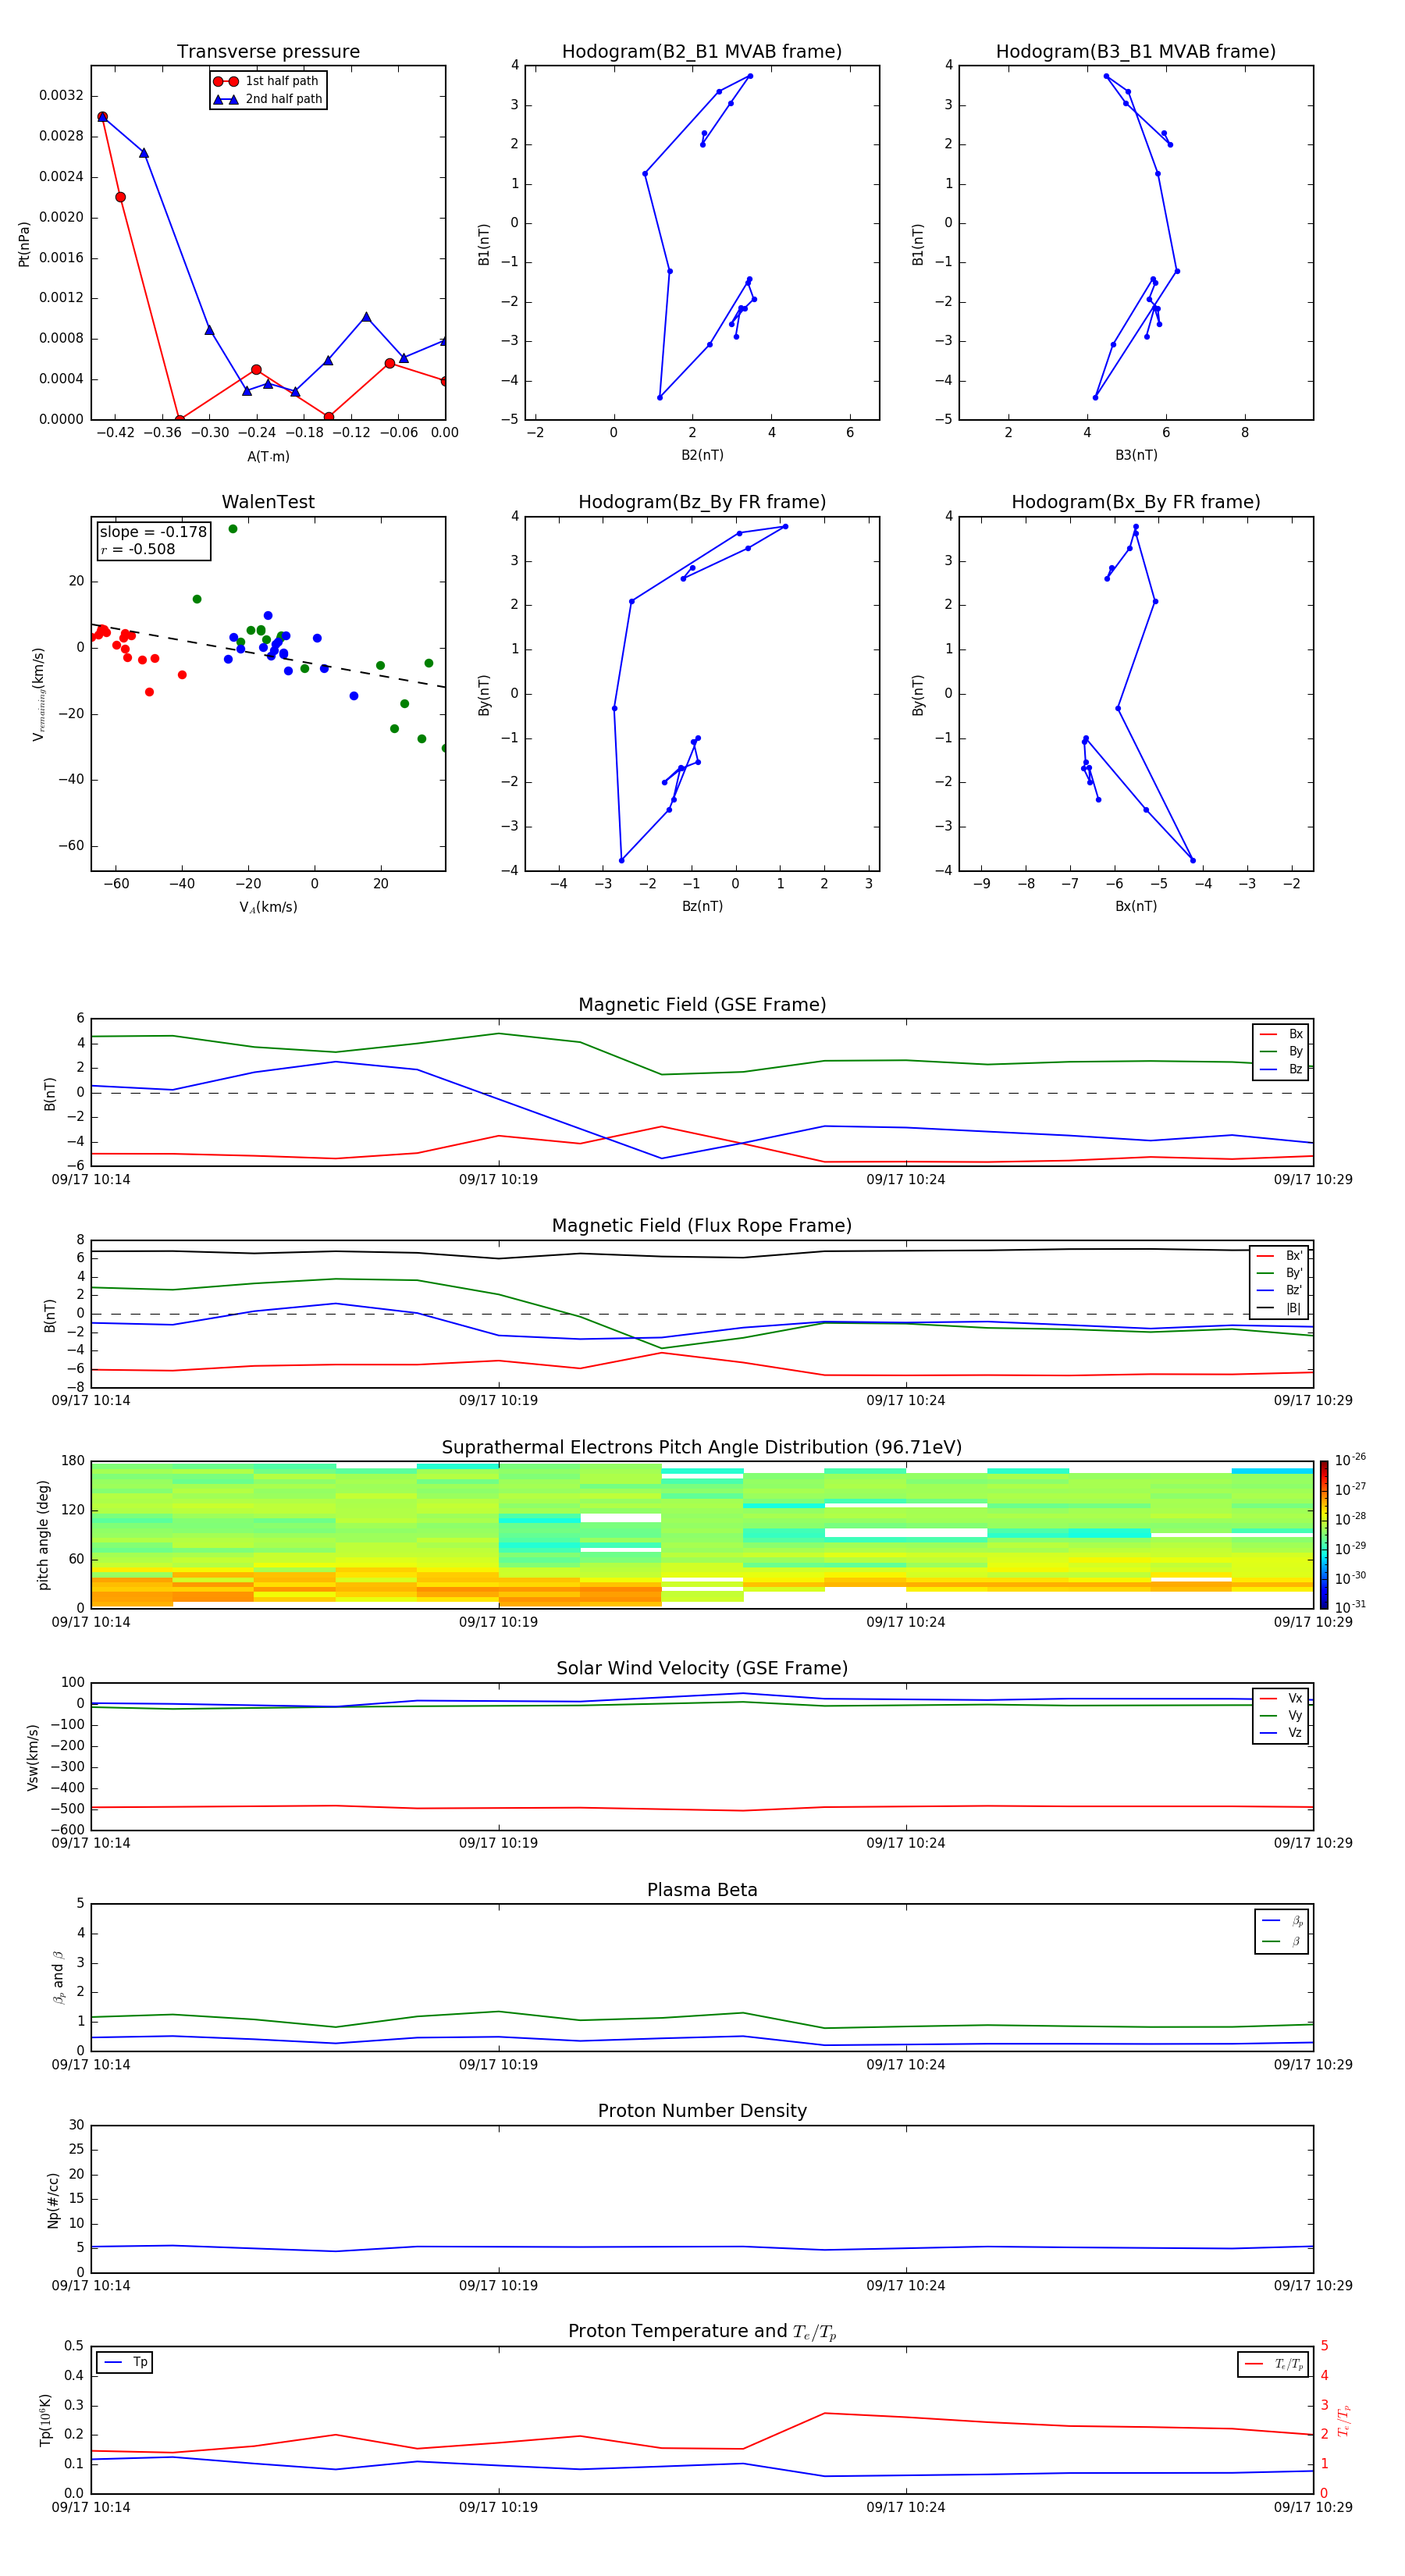The height and width of the screenshot is (2576, 1405).
Task: Click the 'Bx(nT)' axis label
Action: 1136,906
